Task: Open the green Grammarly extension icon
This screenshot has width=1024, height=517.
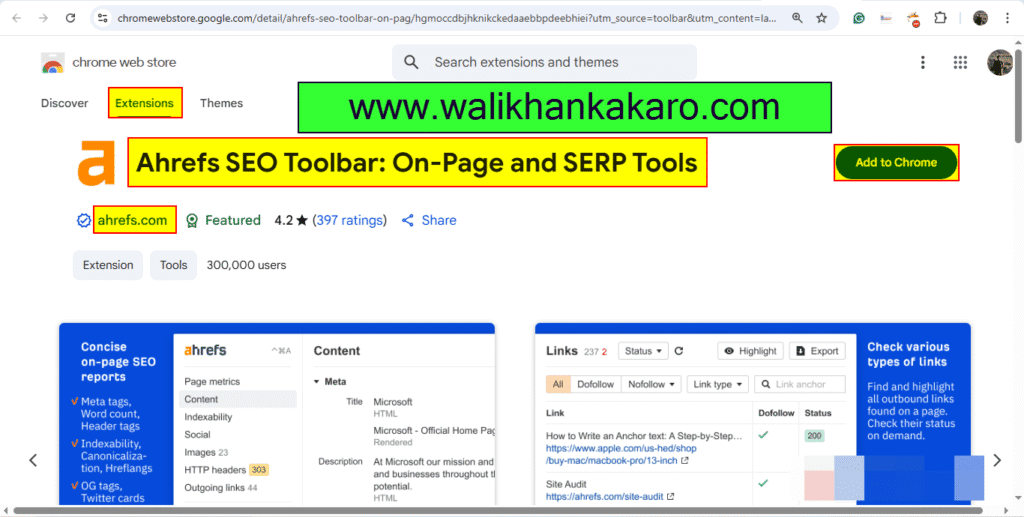Action: point(859,18)
